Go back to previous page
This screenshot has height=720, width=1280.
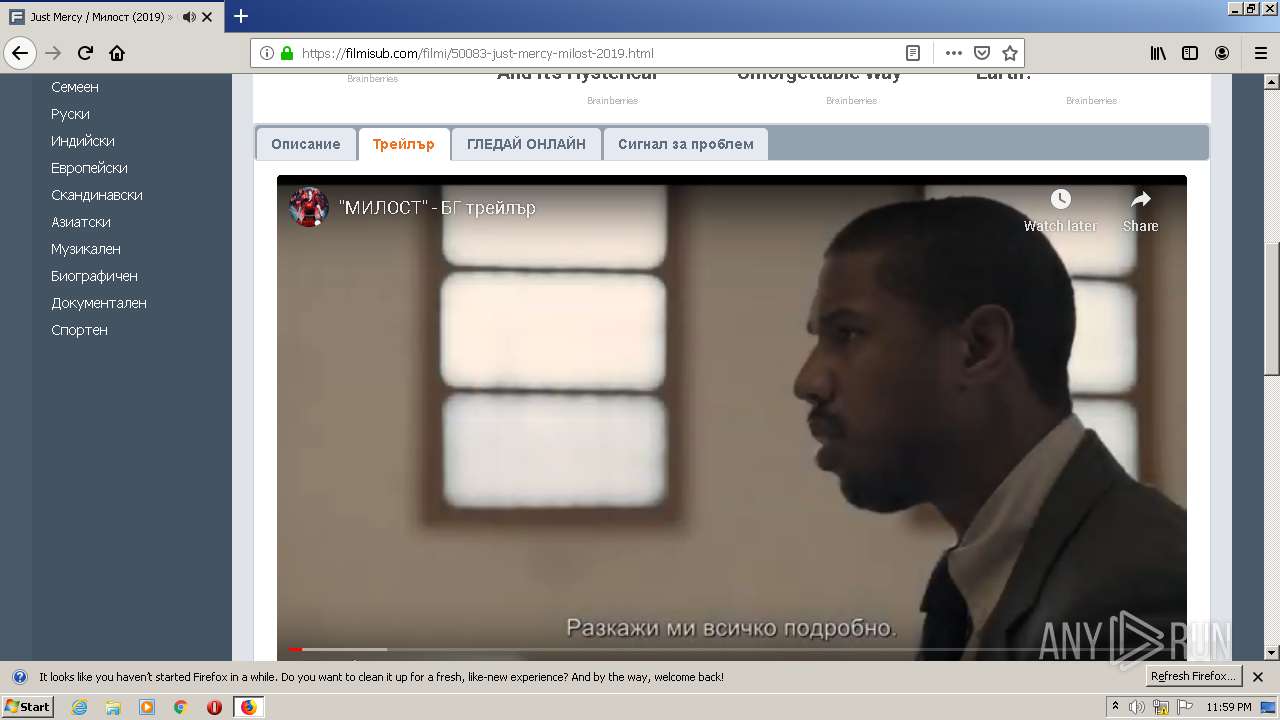click(20, 53)
